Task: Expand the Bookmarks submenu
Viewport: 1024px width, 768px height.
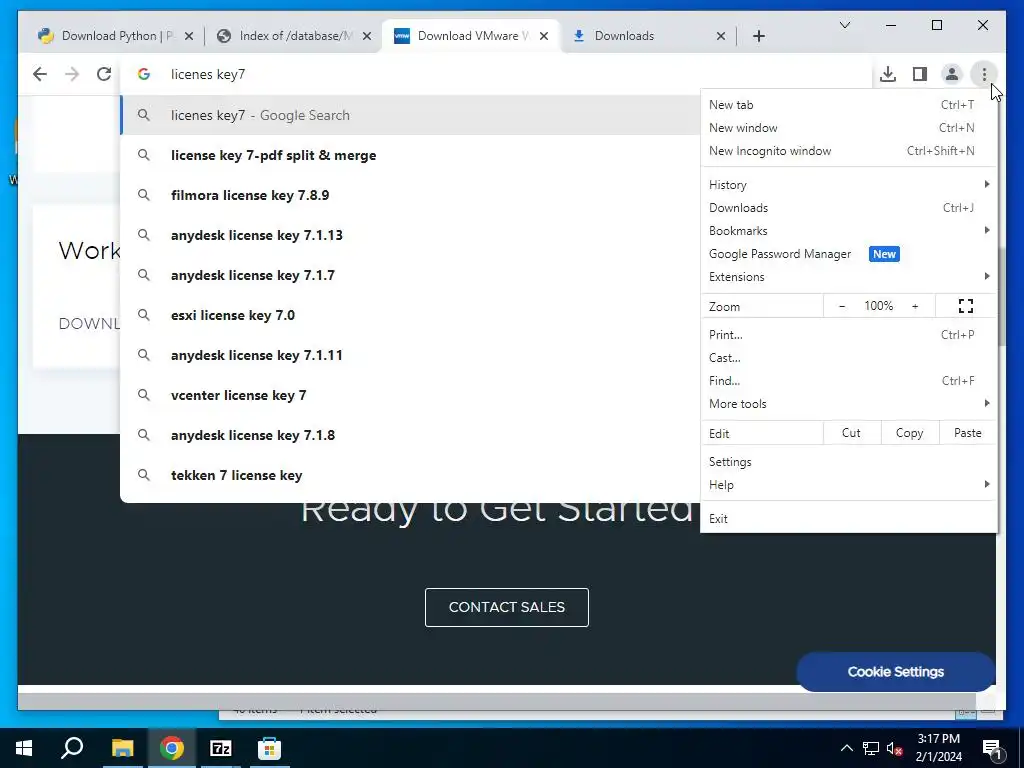Action: tap(848, 231)
